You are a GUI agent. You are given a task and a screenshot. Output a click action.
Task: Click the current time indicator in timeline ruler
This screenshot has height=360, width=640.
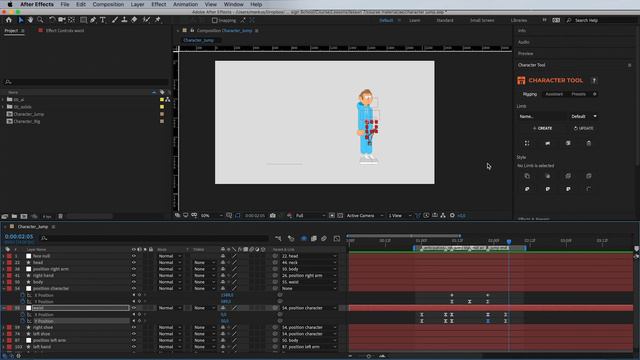pos(509,241)
